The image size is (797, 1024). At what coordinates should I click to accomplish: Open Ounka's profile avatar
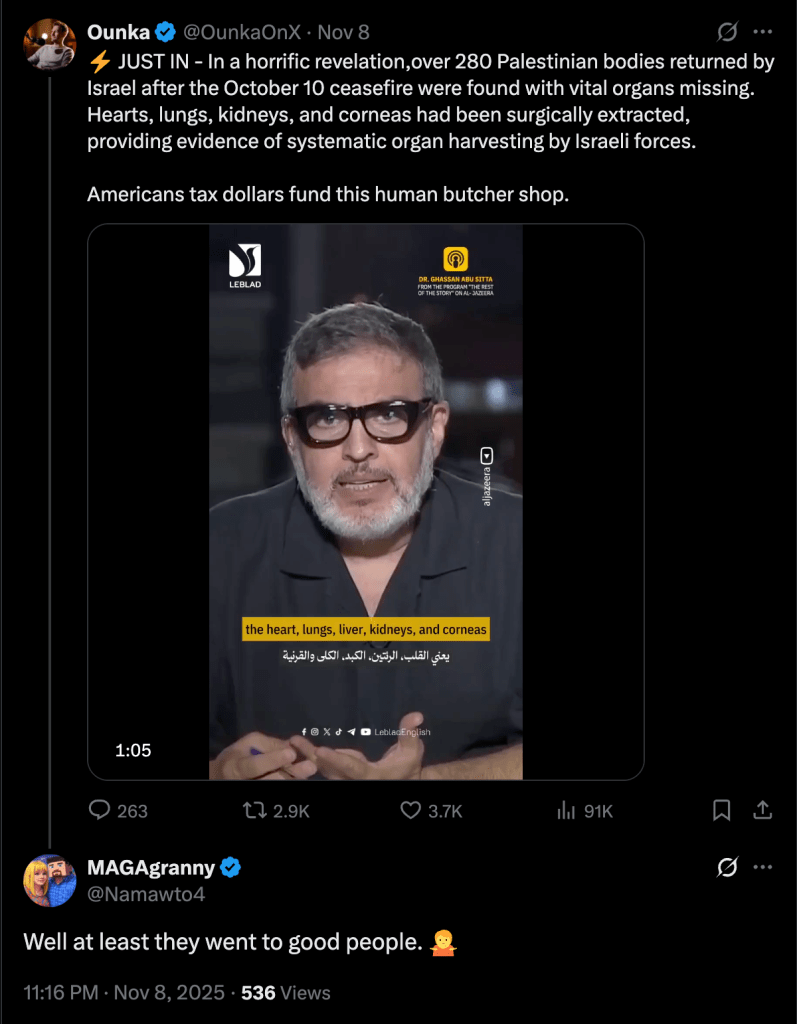[x=50, y=44]
